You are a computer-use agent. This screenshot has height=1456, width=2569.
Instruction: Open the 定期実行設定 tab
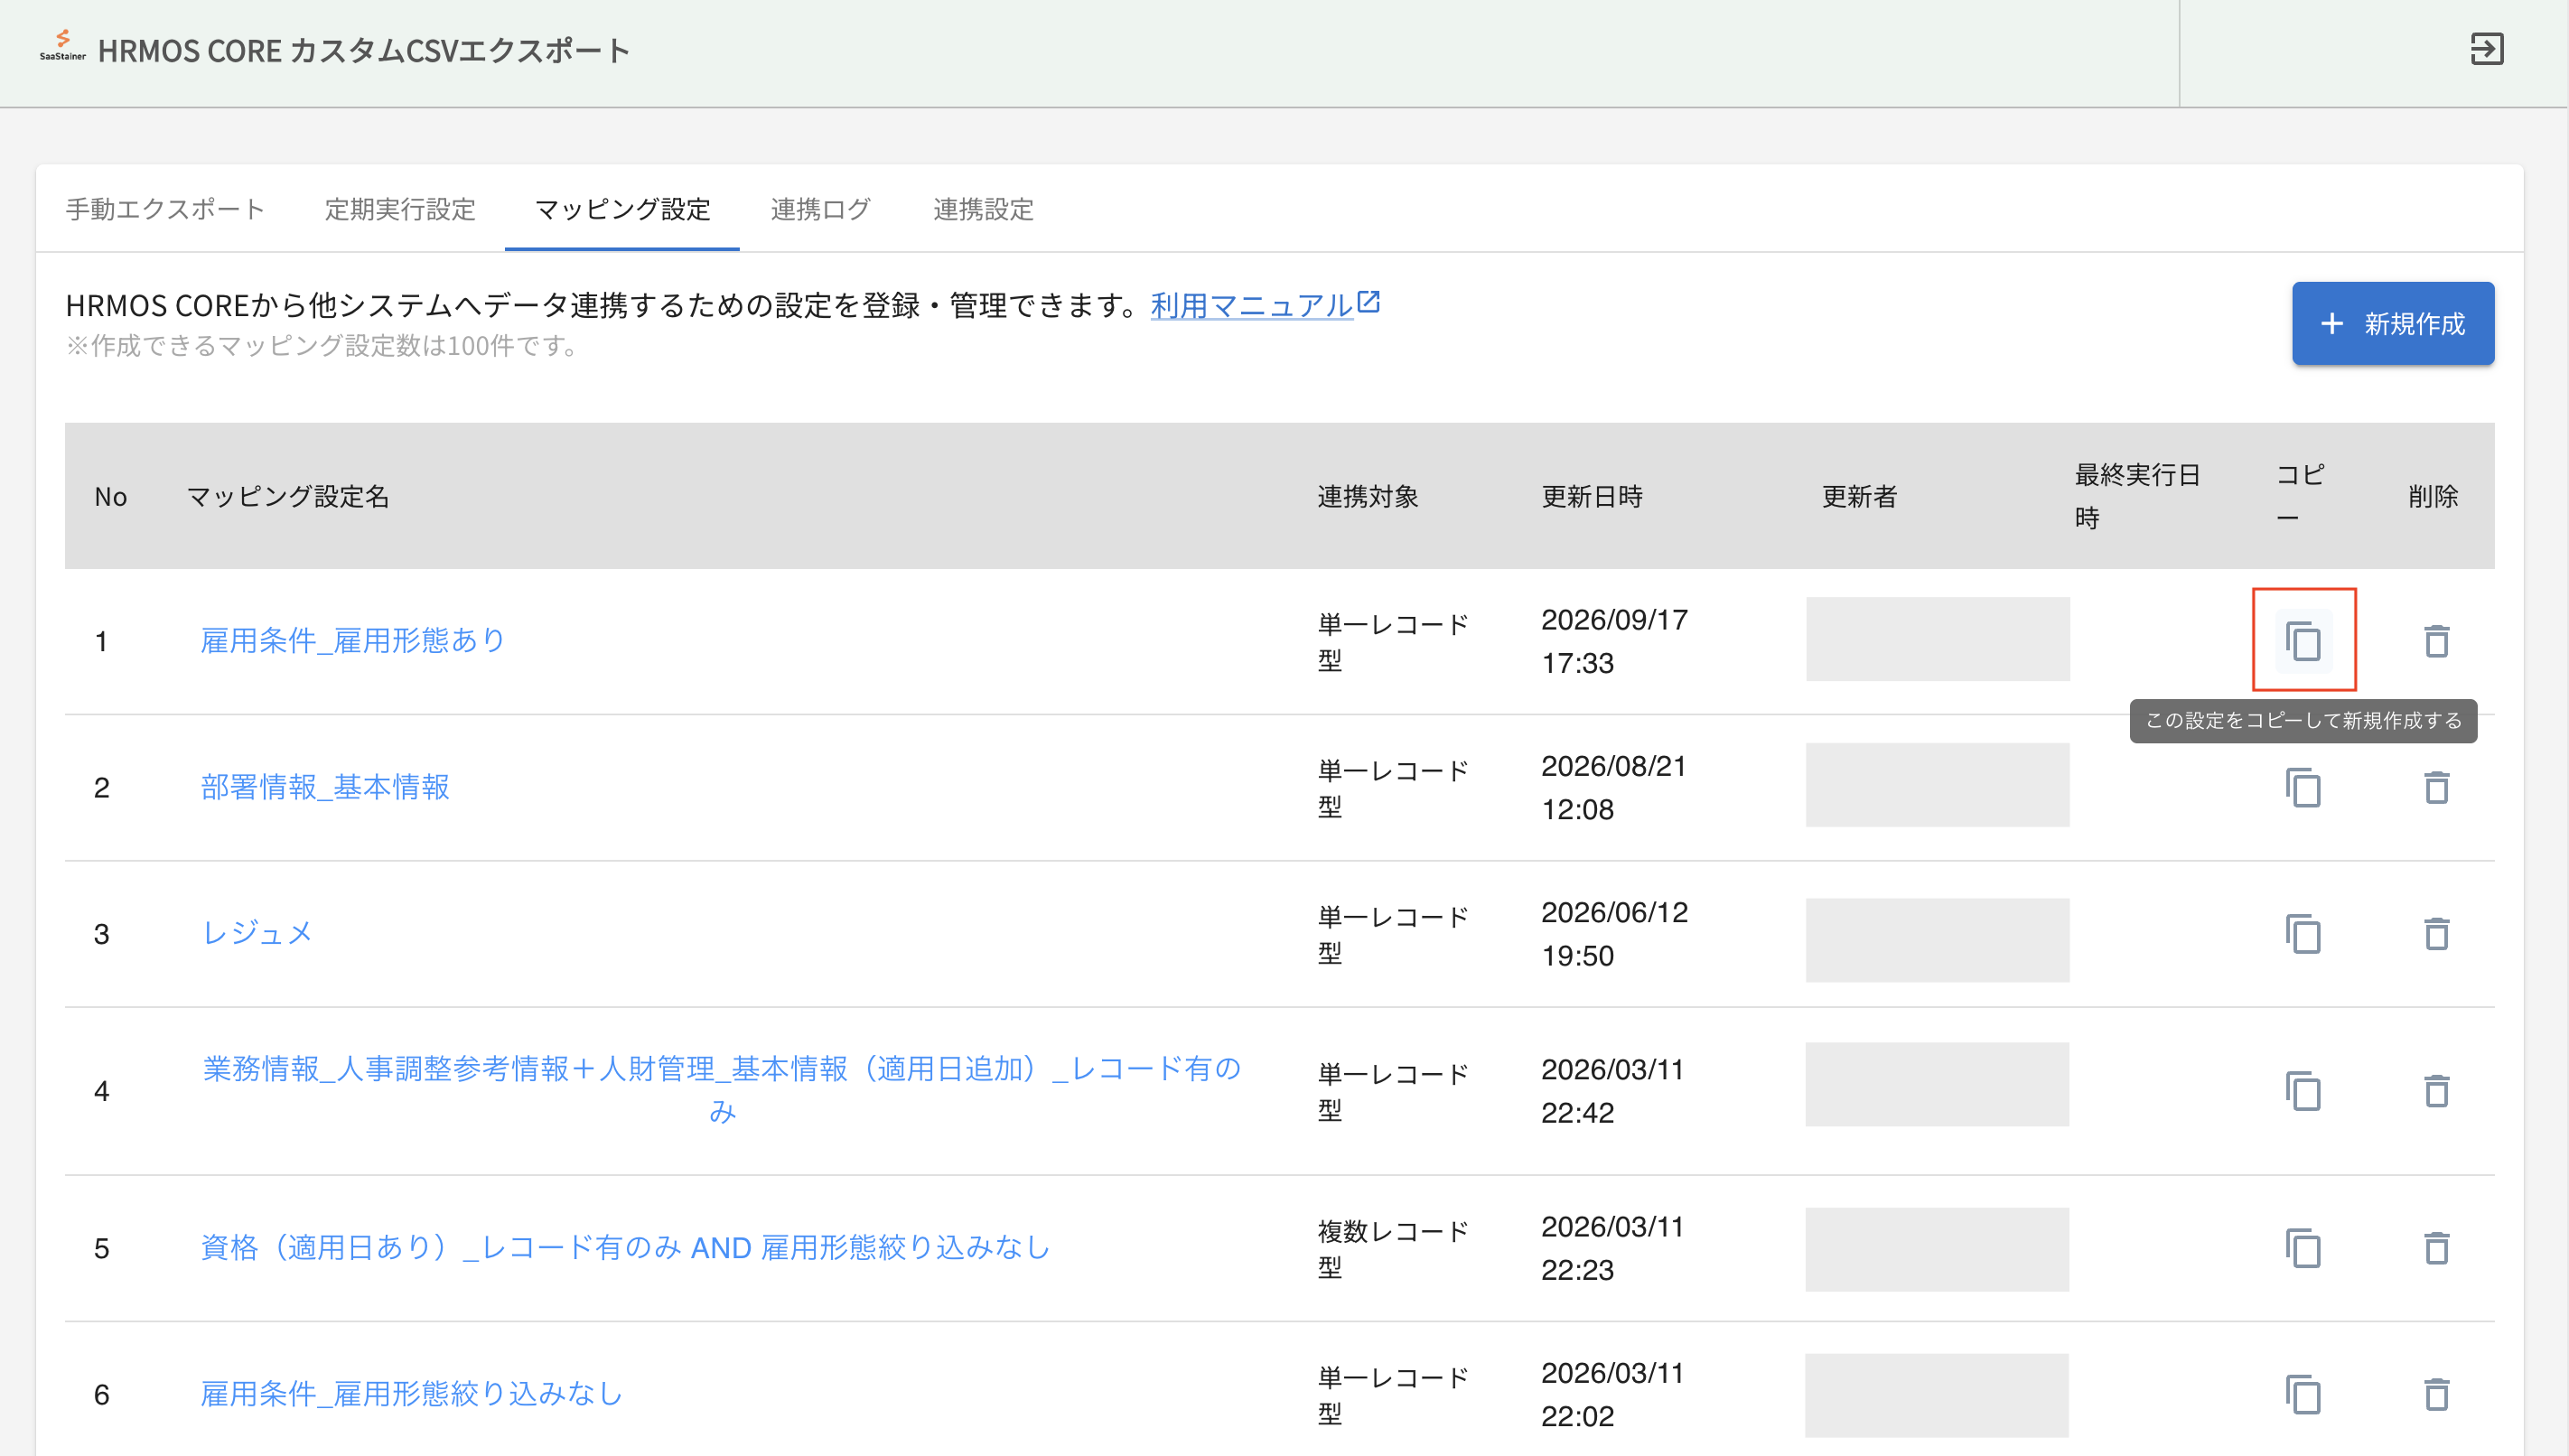point(400,209)
